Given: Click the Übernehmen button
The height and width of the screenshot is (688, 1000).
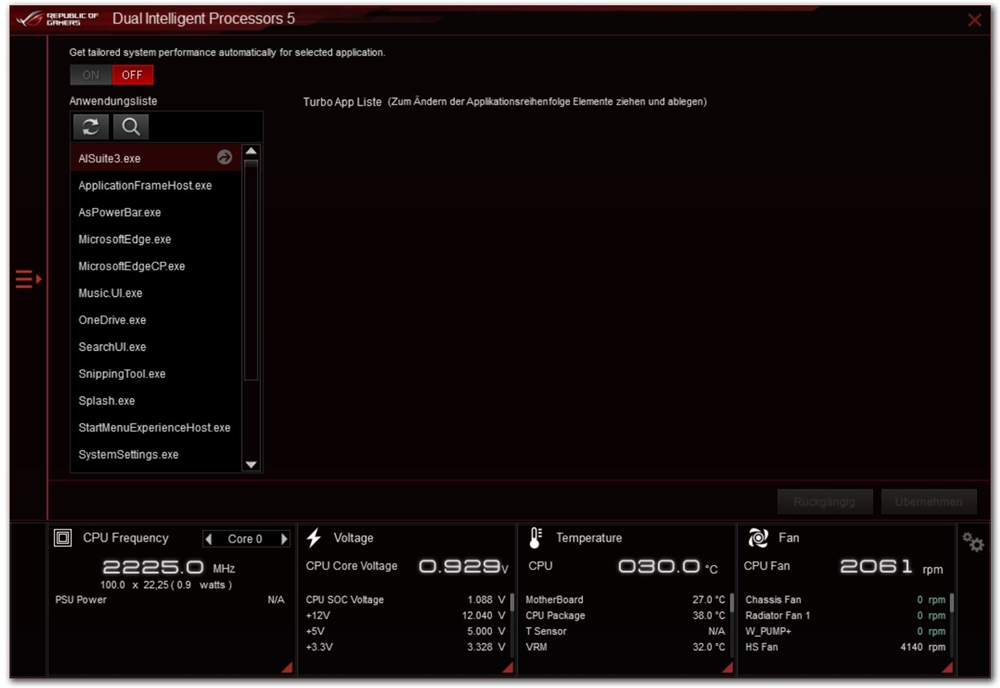Looking at the screenshot, I should (x=929, y=502).
